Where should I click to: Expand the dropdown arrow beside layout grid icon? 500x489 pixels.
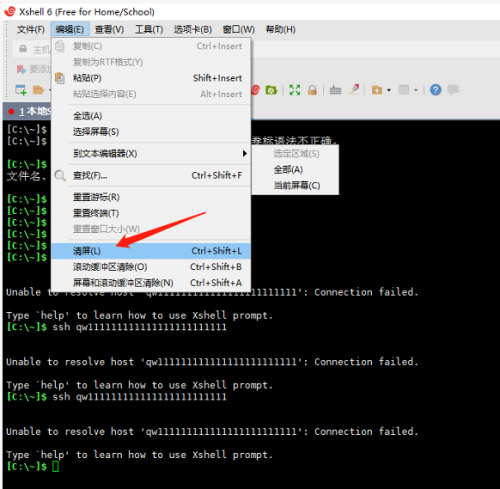(x=416, y=90)
